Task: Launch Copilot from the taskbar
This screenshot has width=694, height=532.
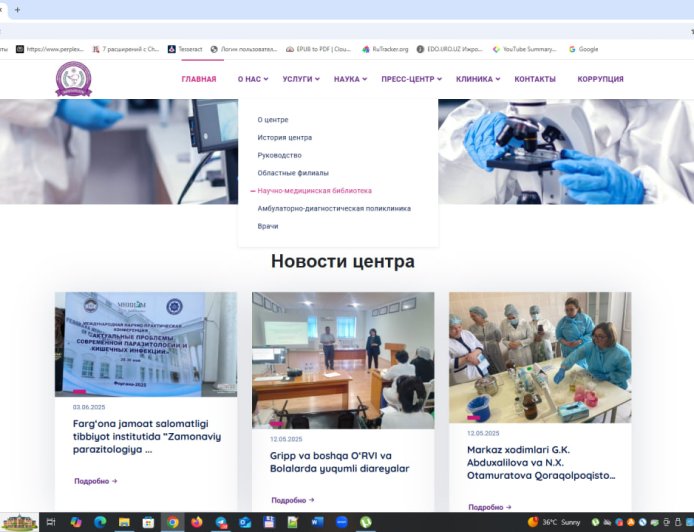Action: [76, 522]
